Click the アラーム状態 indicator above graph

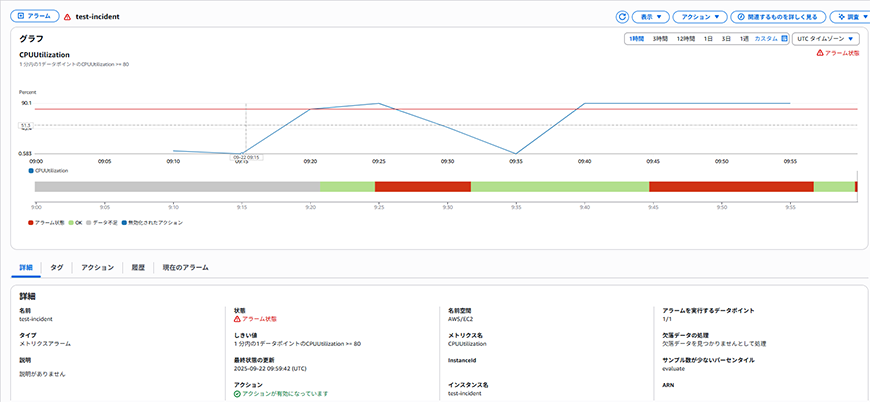[837, 53]
